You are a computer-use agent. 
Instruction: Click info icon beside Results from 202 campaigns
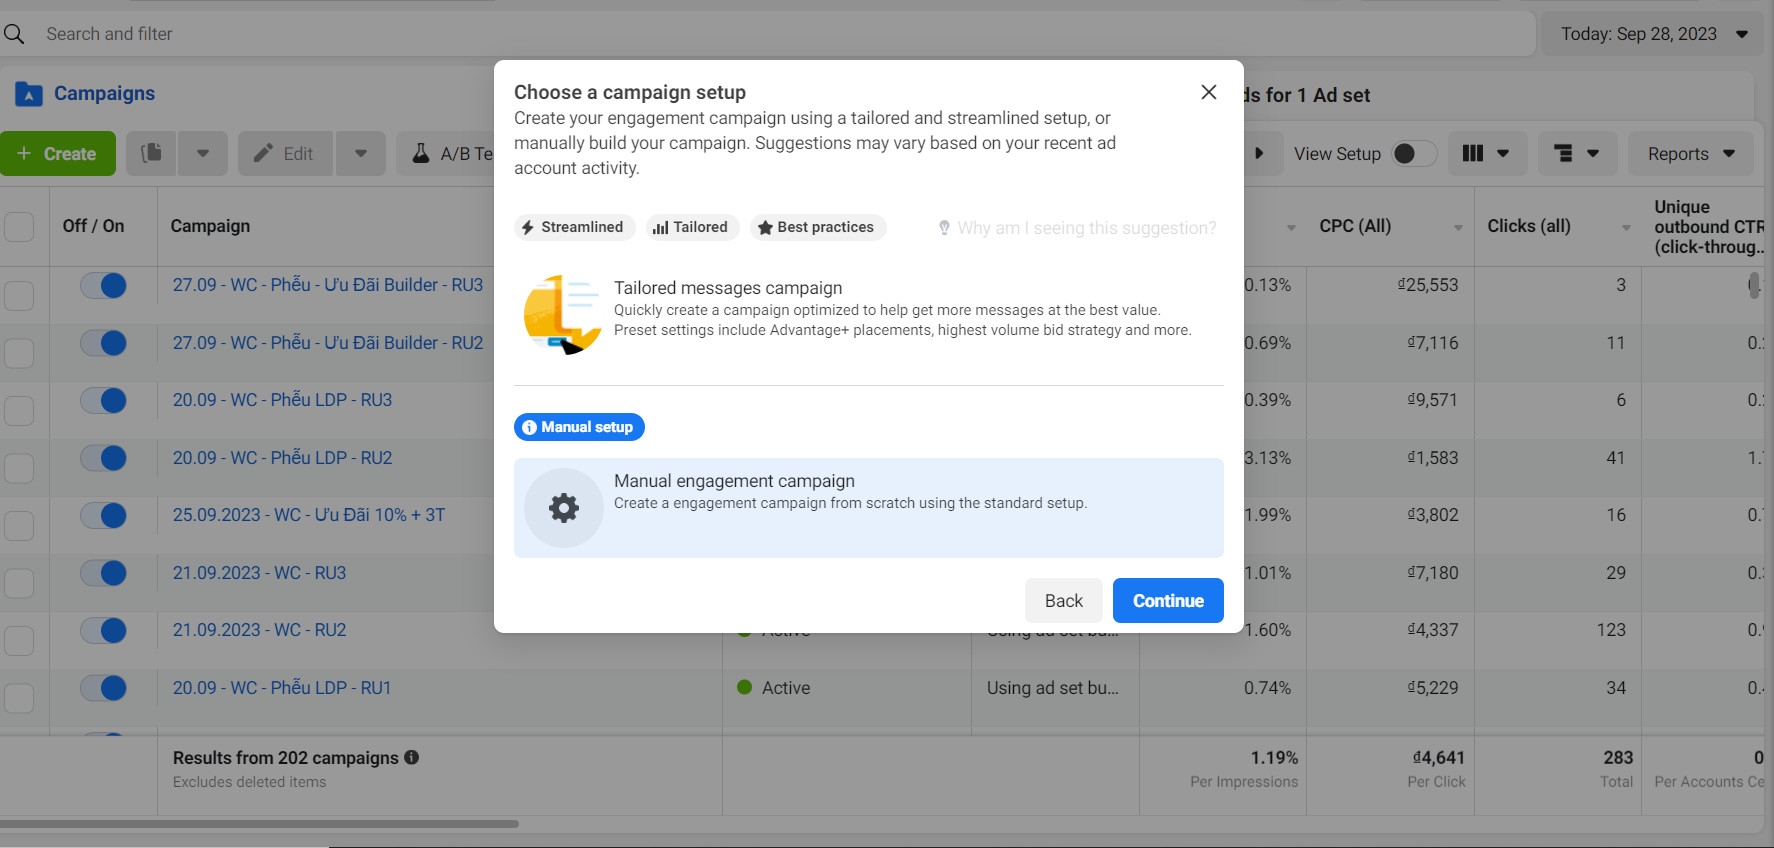[411, 758]
